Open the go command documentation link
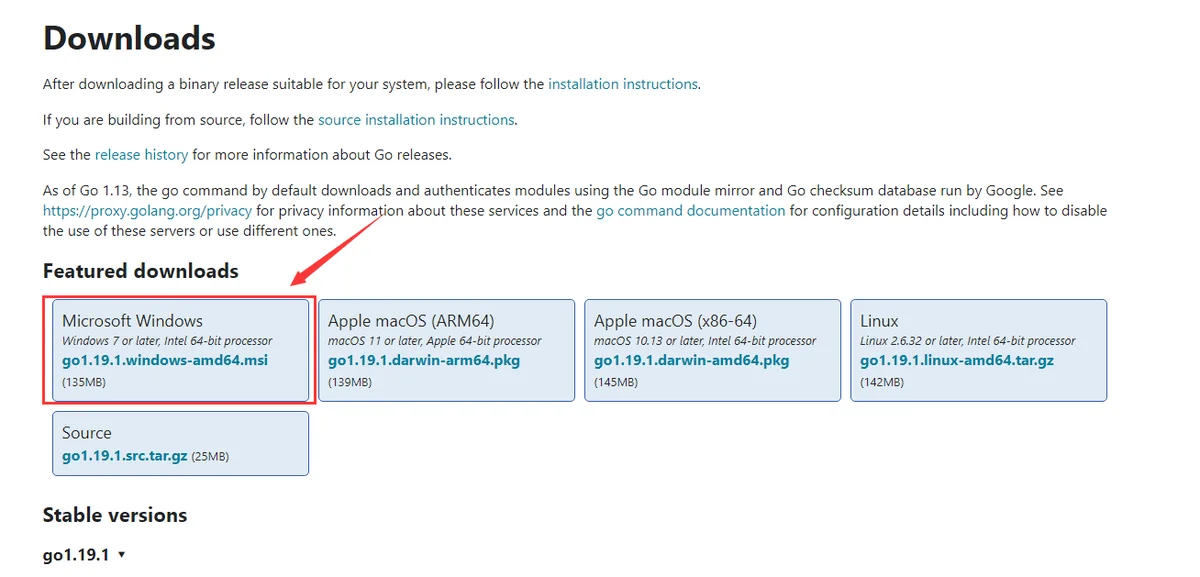This screenshot has width=1200, height=577. coord(691,211)
